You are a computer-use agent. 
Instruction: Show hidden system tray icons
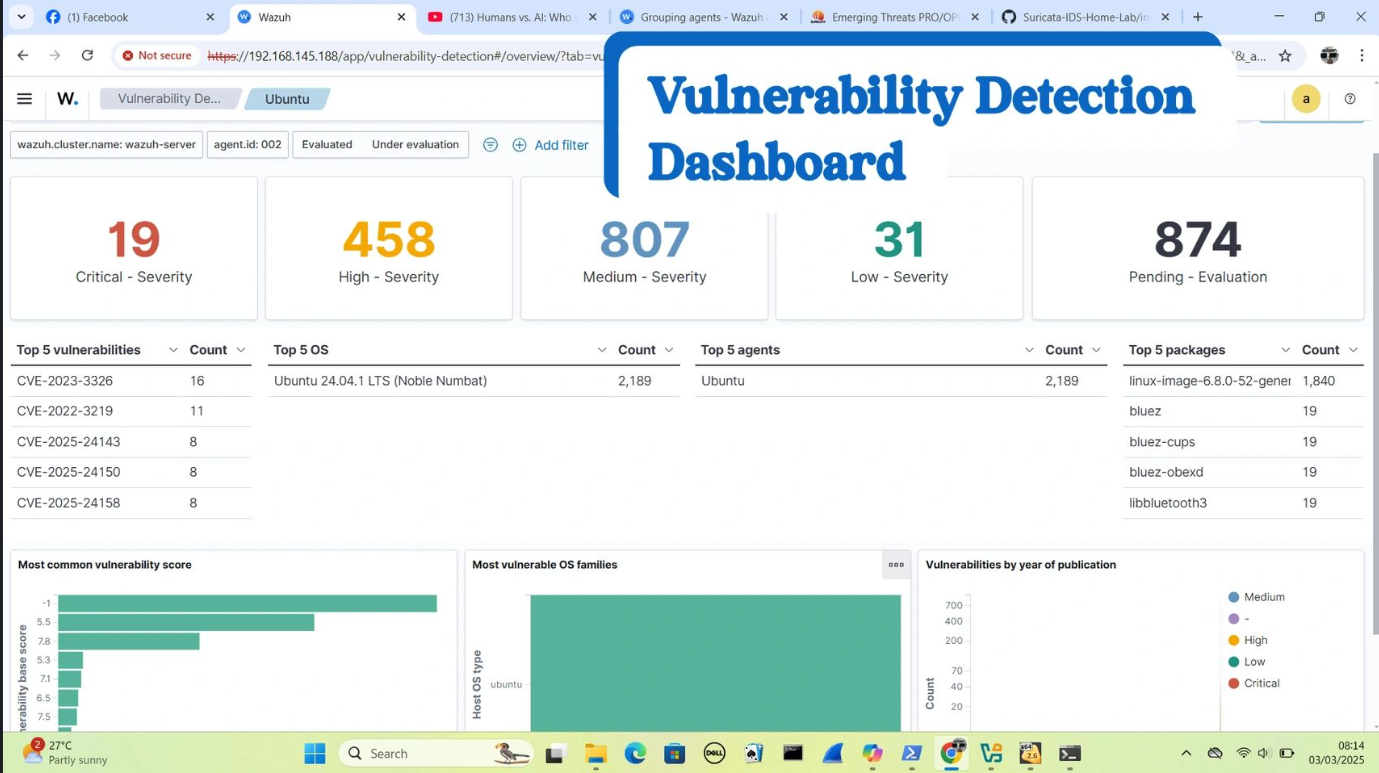(x=1186, y=753)
